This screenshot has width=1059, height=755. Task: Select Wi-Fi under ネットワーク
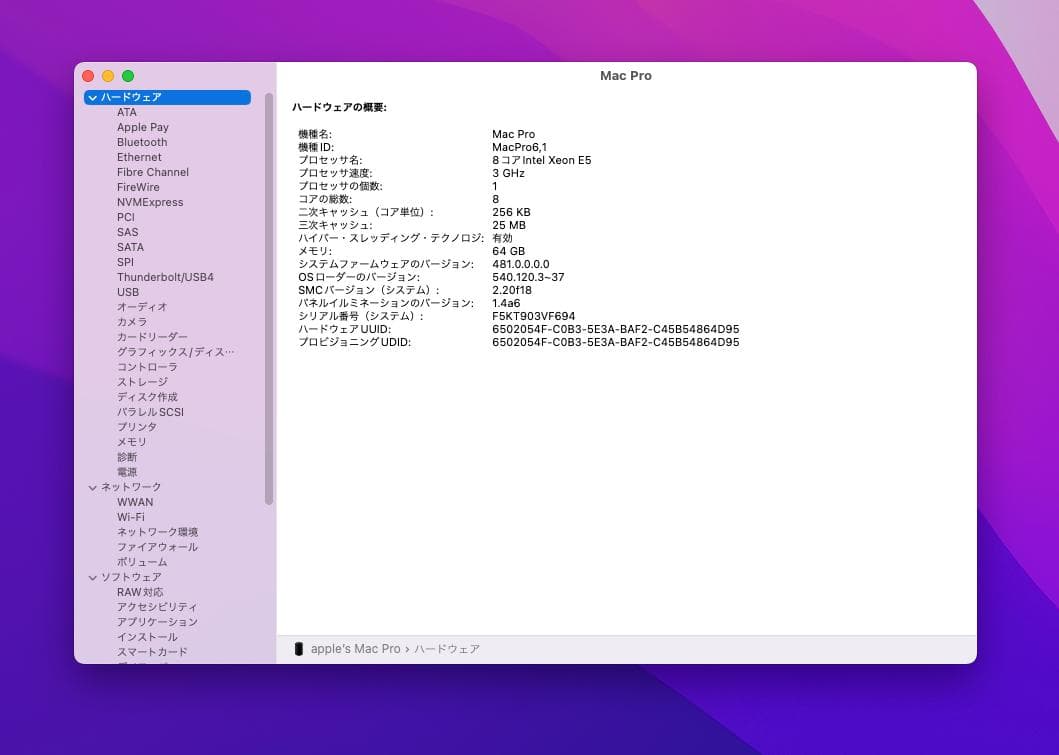(x=131, y=517)
